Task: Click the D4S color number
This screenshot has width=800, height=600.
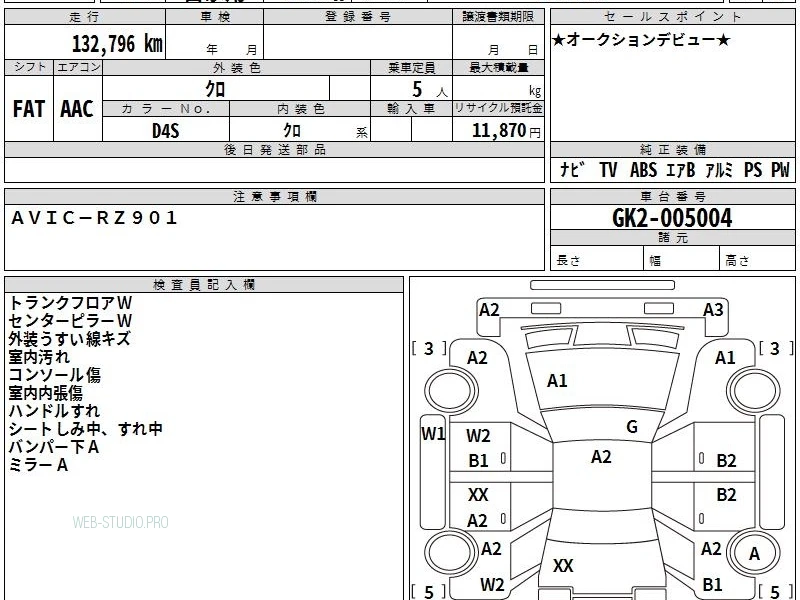Action: (166, 131)
